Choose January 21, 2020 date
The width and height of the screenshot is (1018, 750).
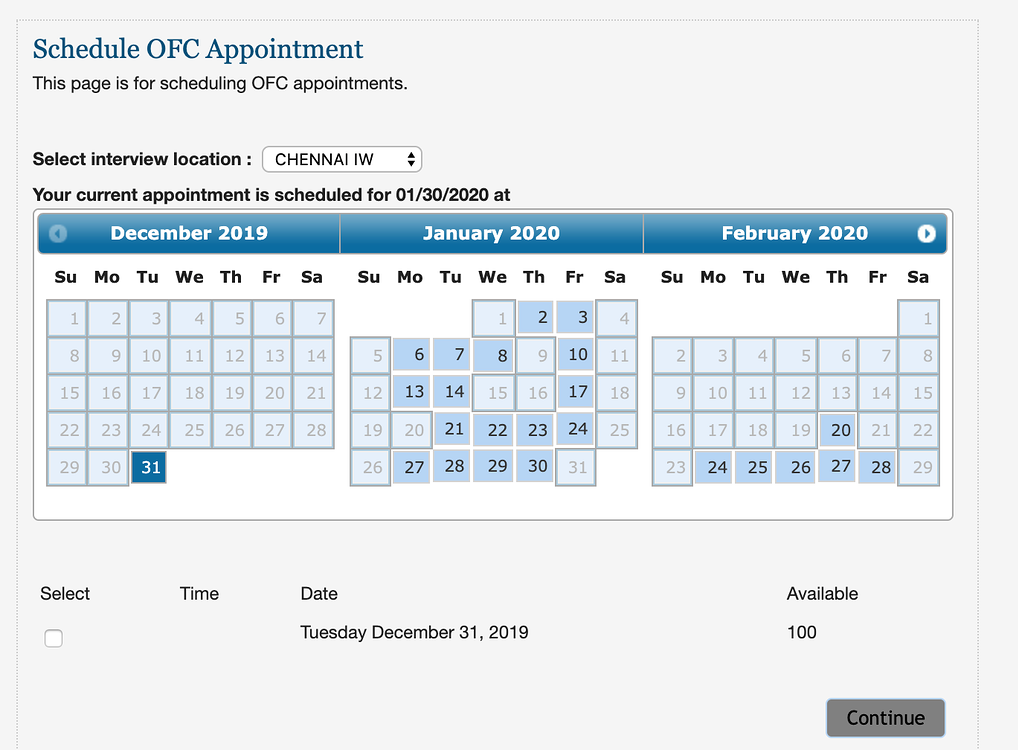point(452,429)
